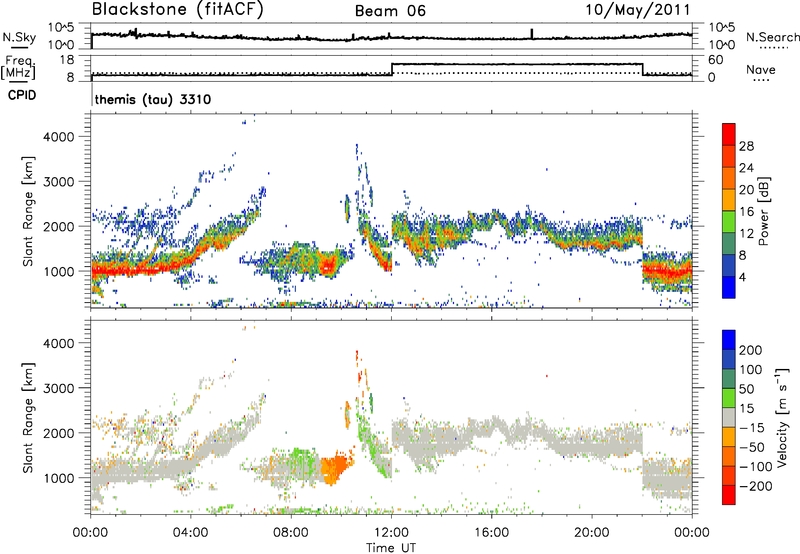Click the blue swatch at Power bar bottom
Image resolution: width=800 pixels, height=554 pixels.
click(x=729, y=287)
